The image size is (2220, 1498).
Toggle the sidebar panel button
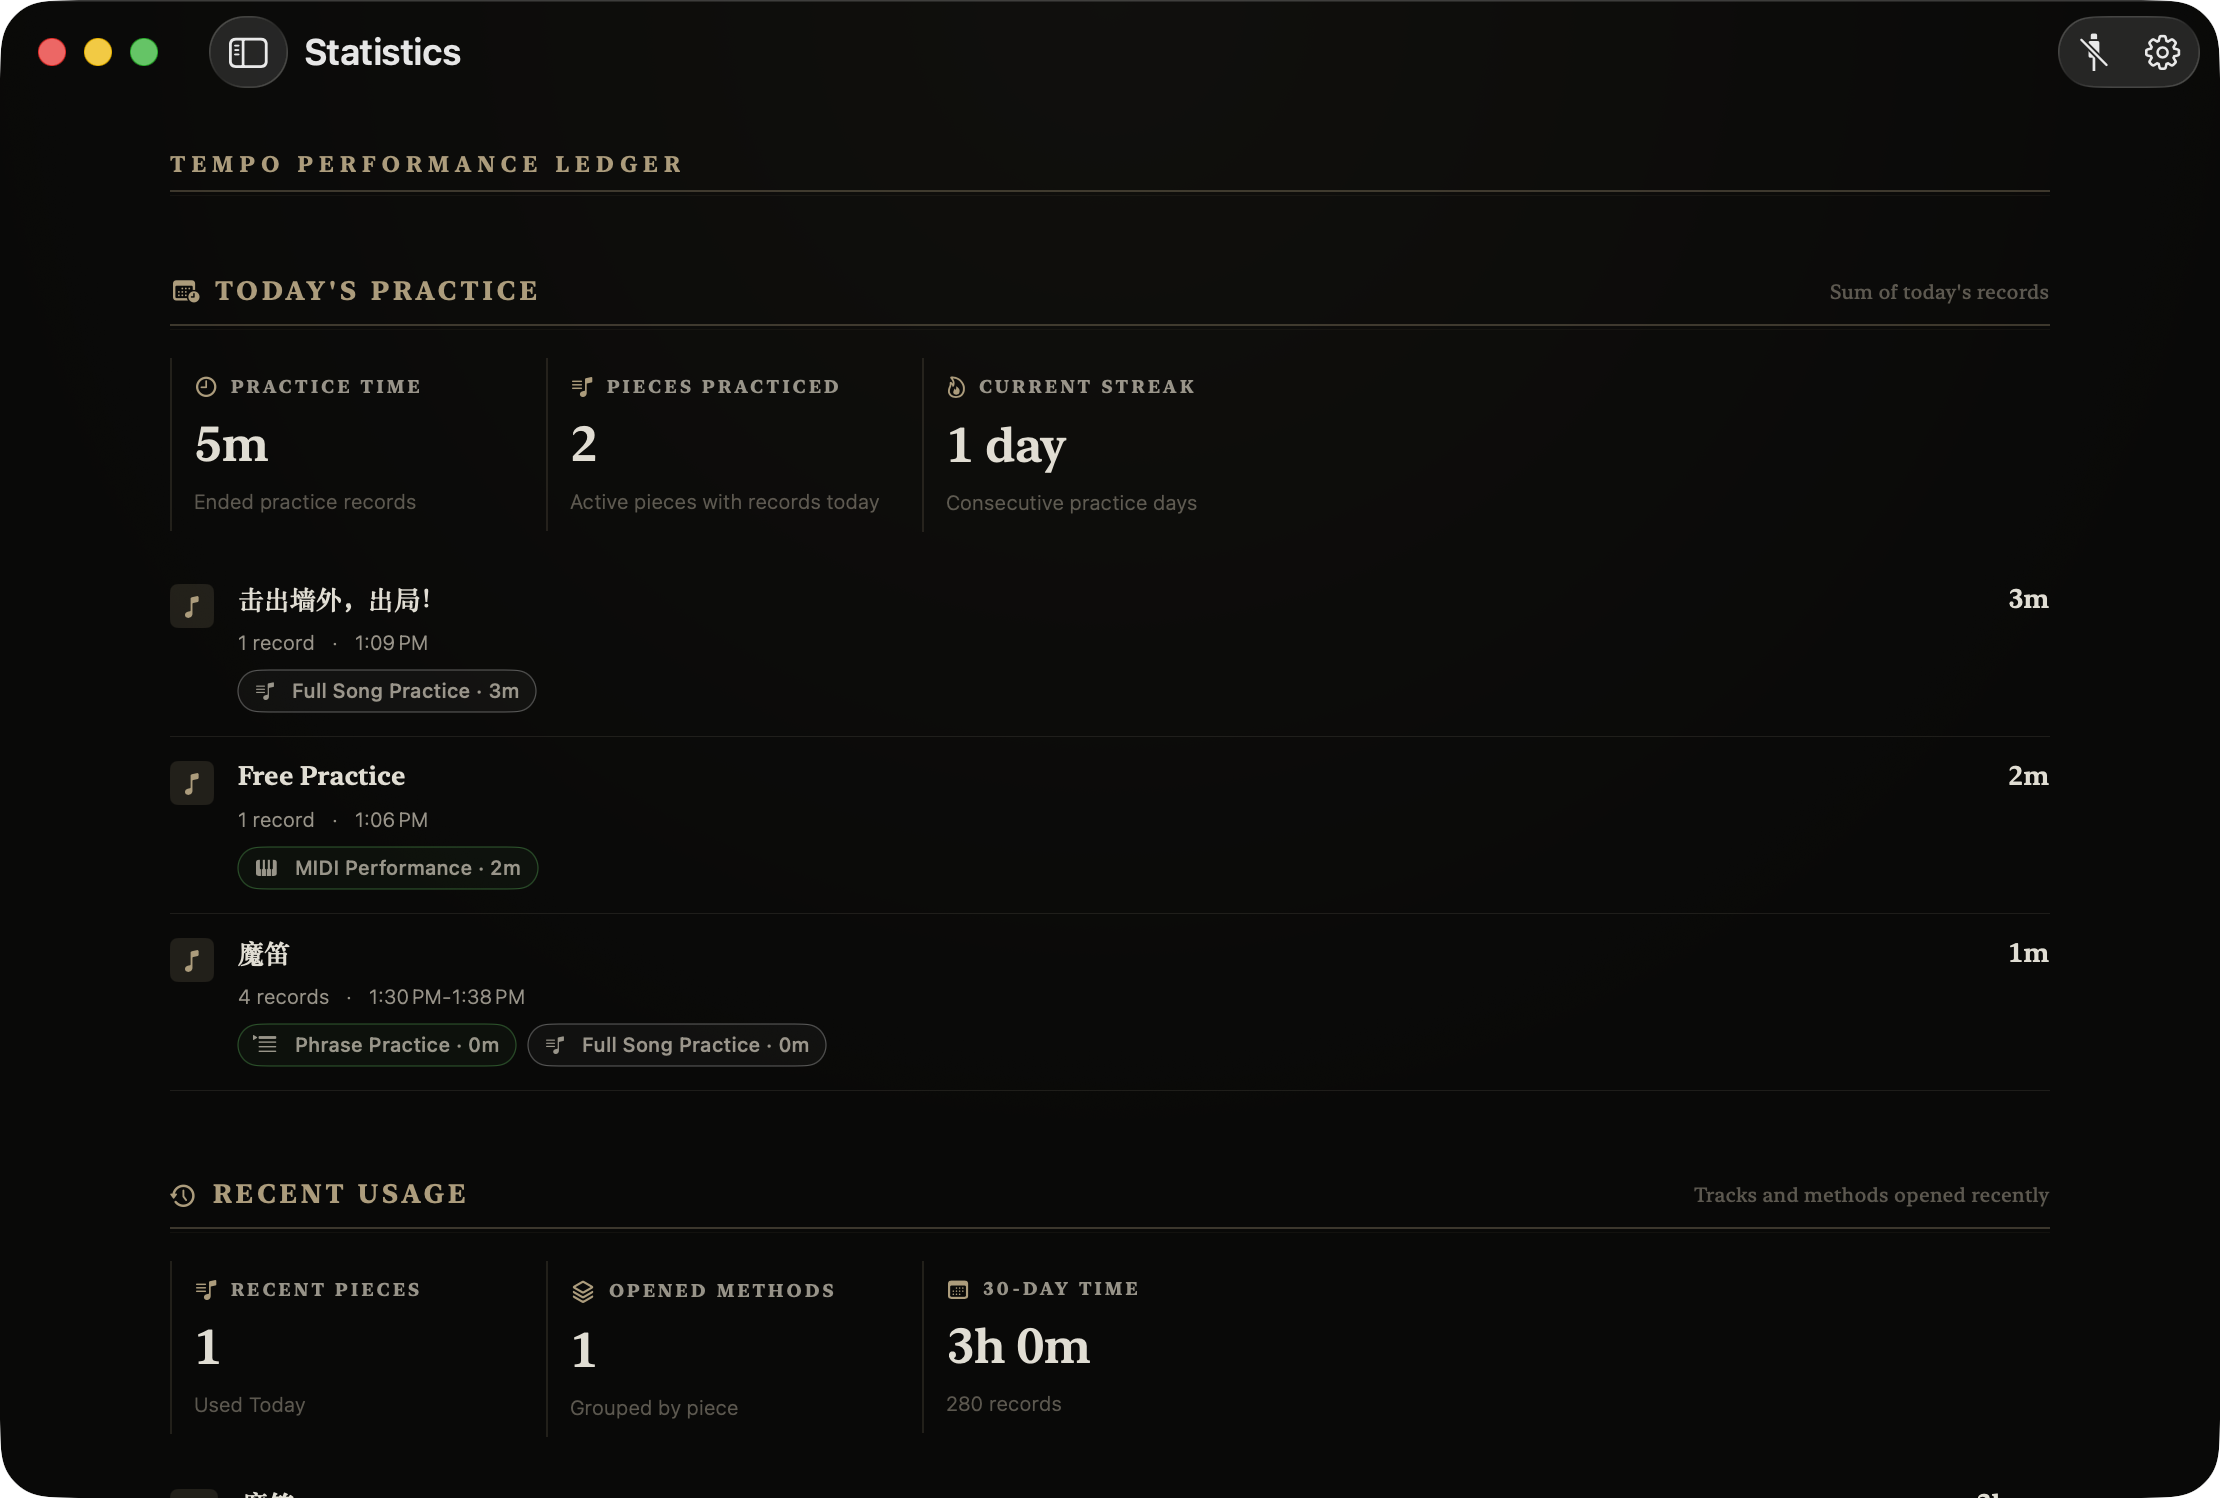(248, 52)
